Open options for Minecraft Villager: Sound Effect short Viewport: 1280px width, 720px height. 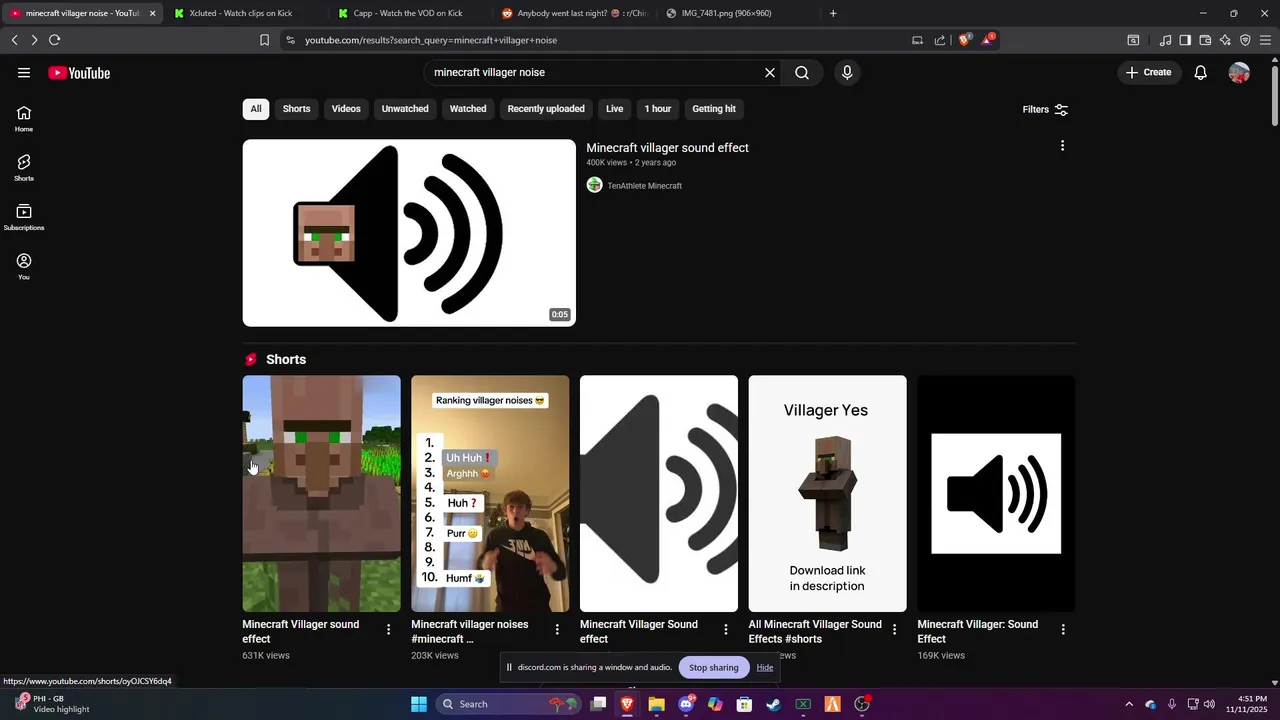pos(1063,629)
